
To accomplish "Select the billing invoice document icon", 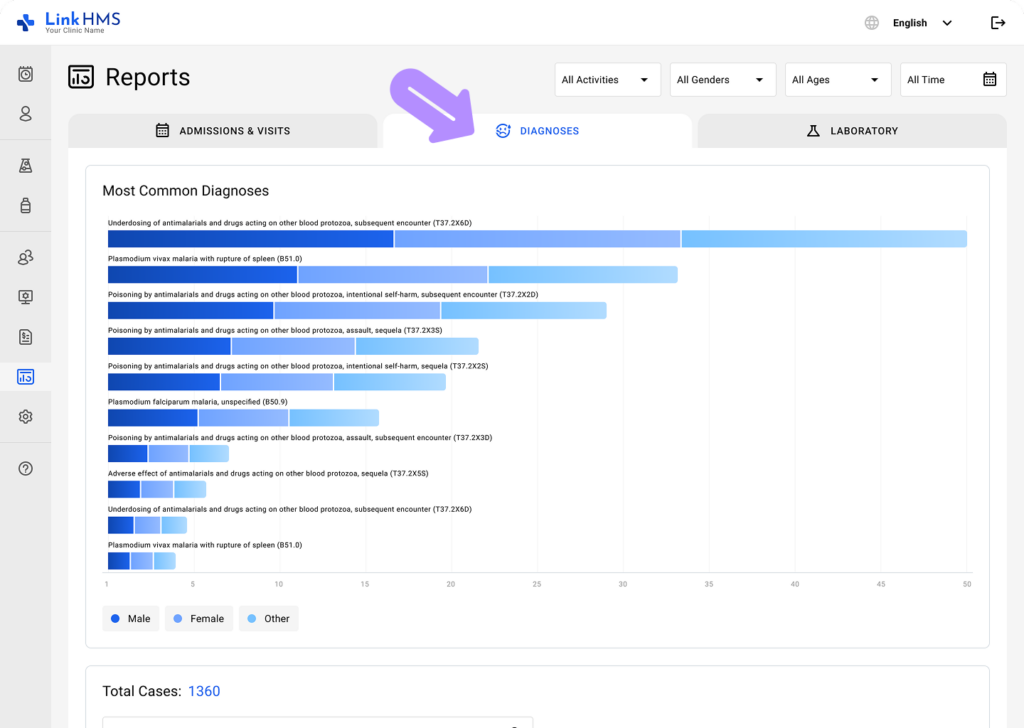I will pos(25,336).
